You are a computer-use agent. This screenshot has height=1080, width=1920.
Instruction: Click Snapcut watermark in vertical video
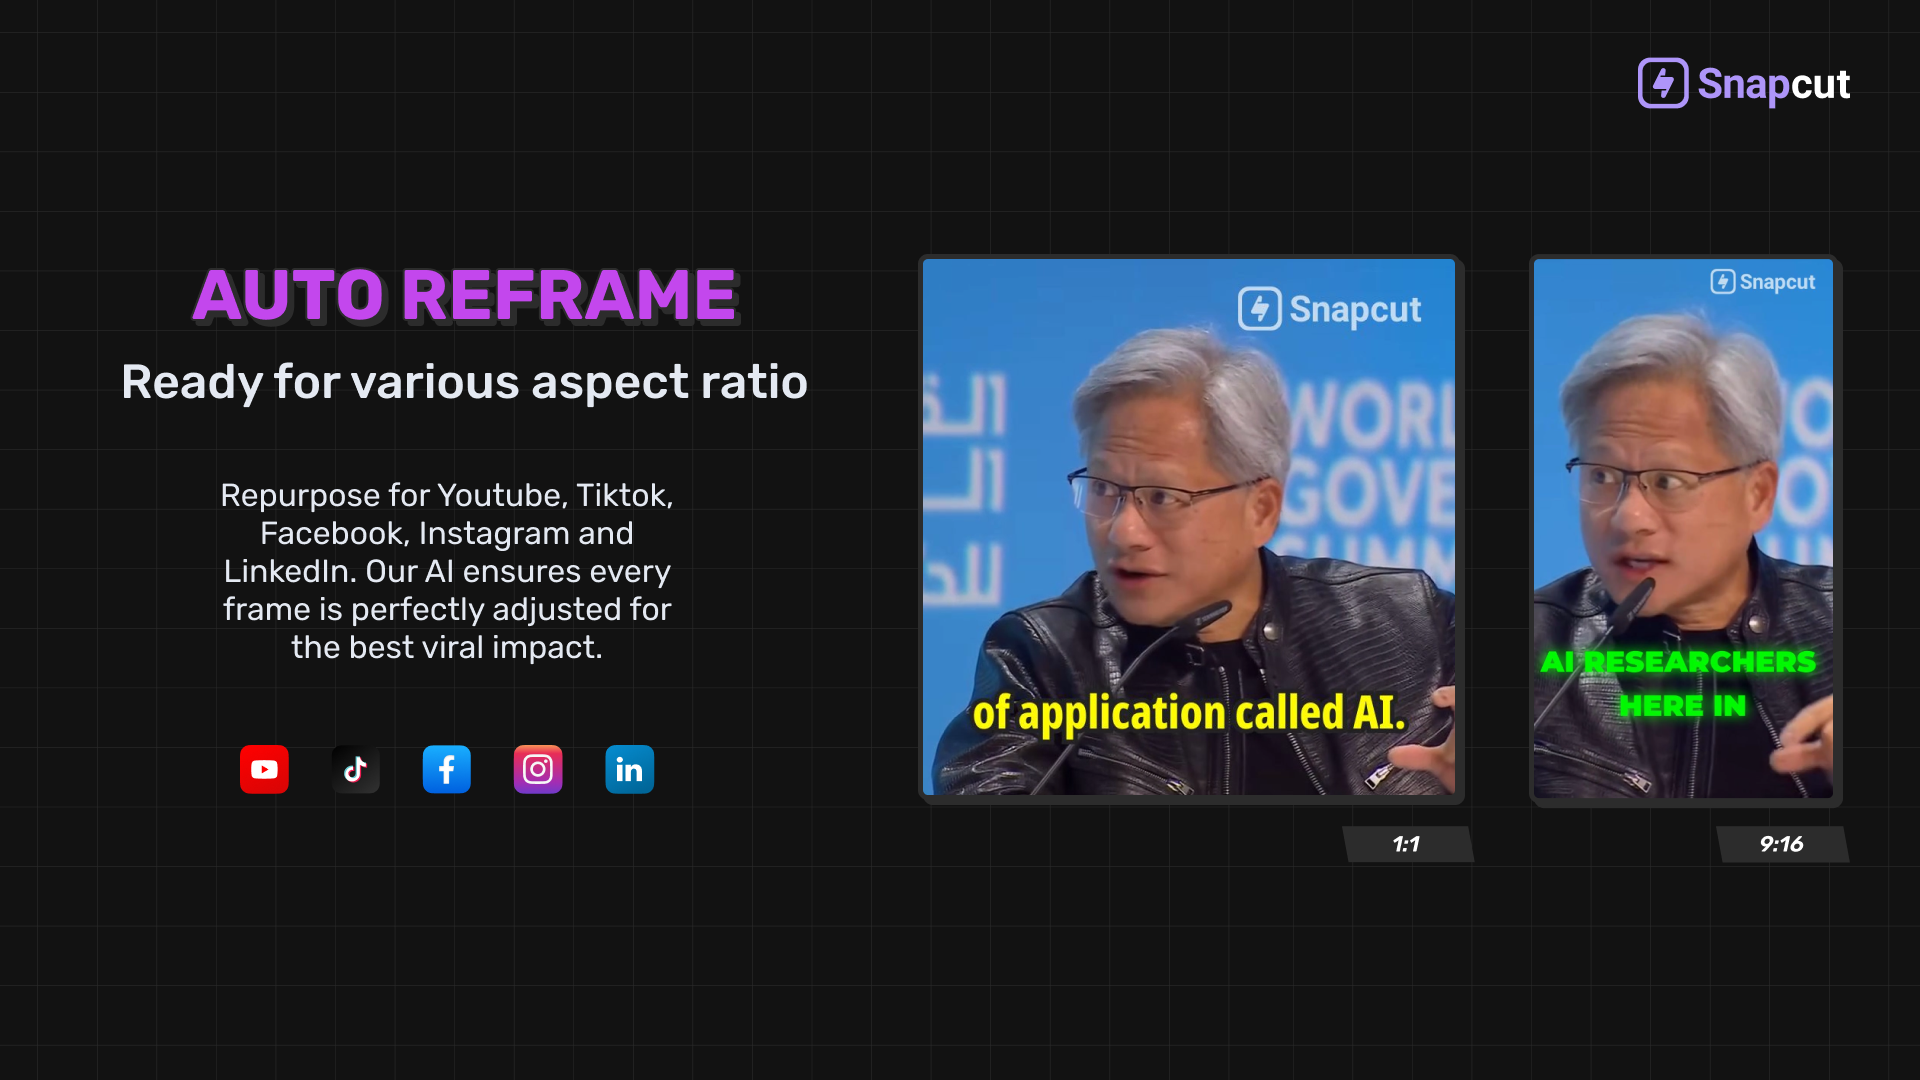(1763, 282)
